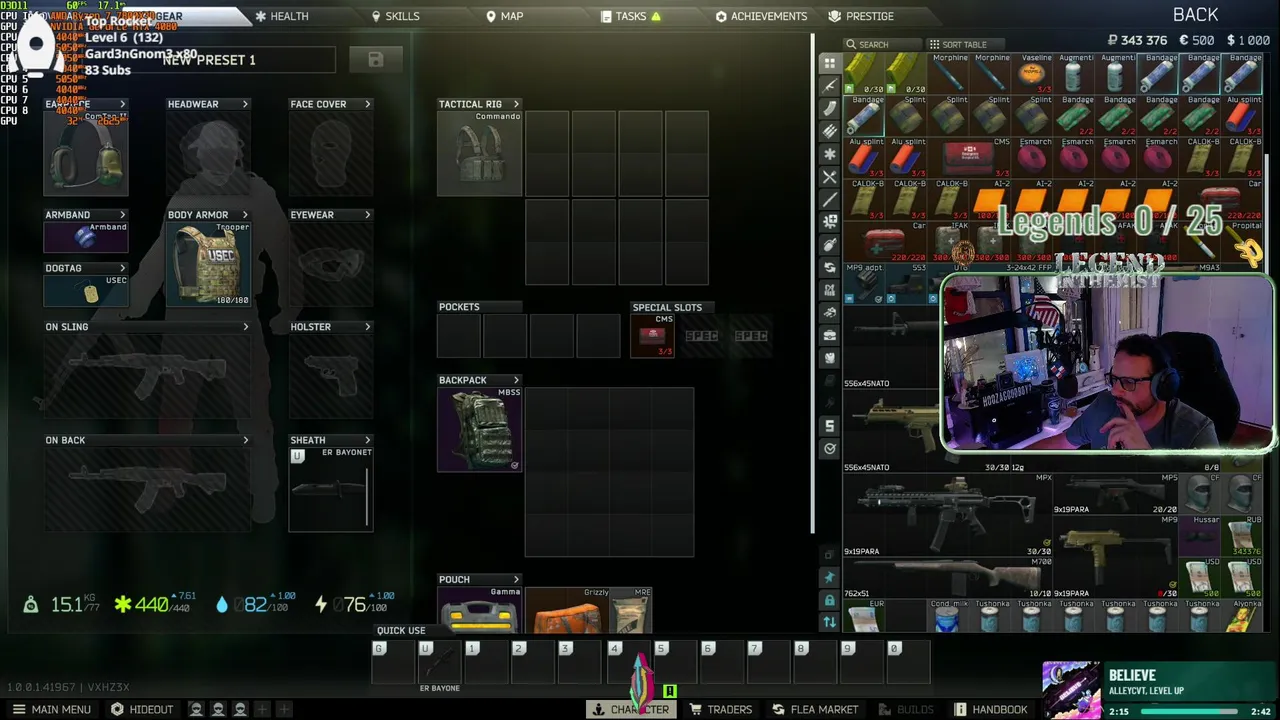Expand Holster slot options arrow
The height and width of the screenshot is (720, 1280).
click(367, 327)
